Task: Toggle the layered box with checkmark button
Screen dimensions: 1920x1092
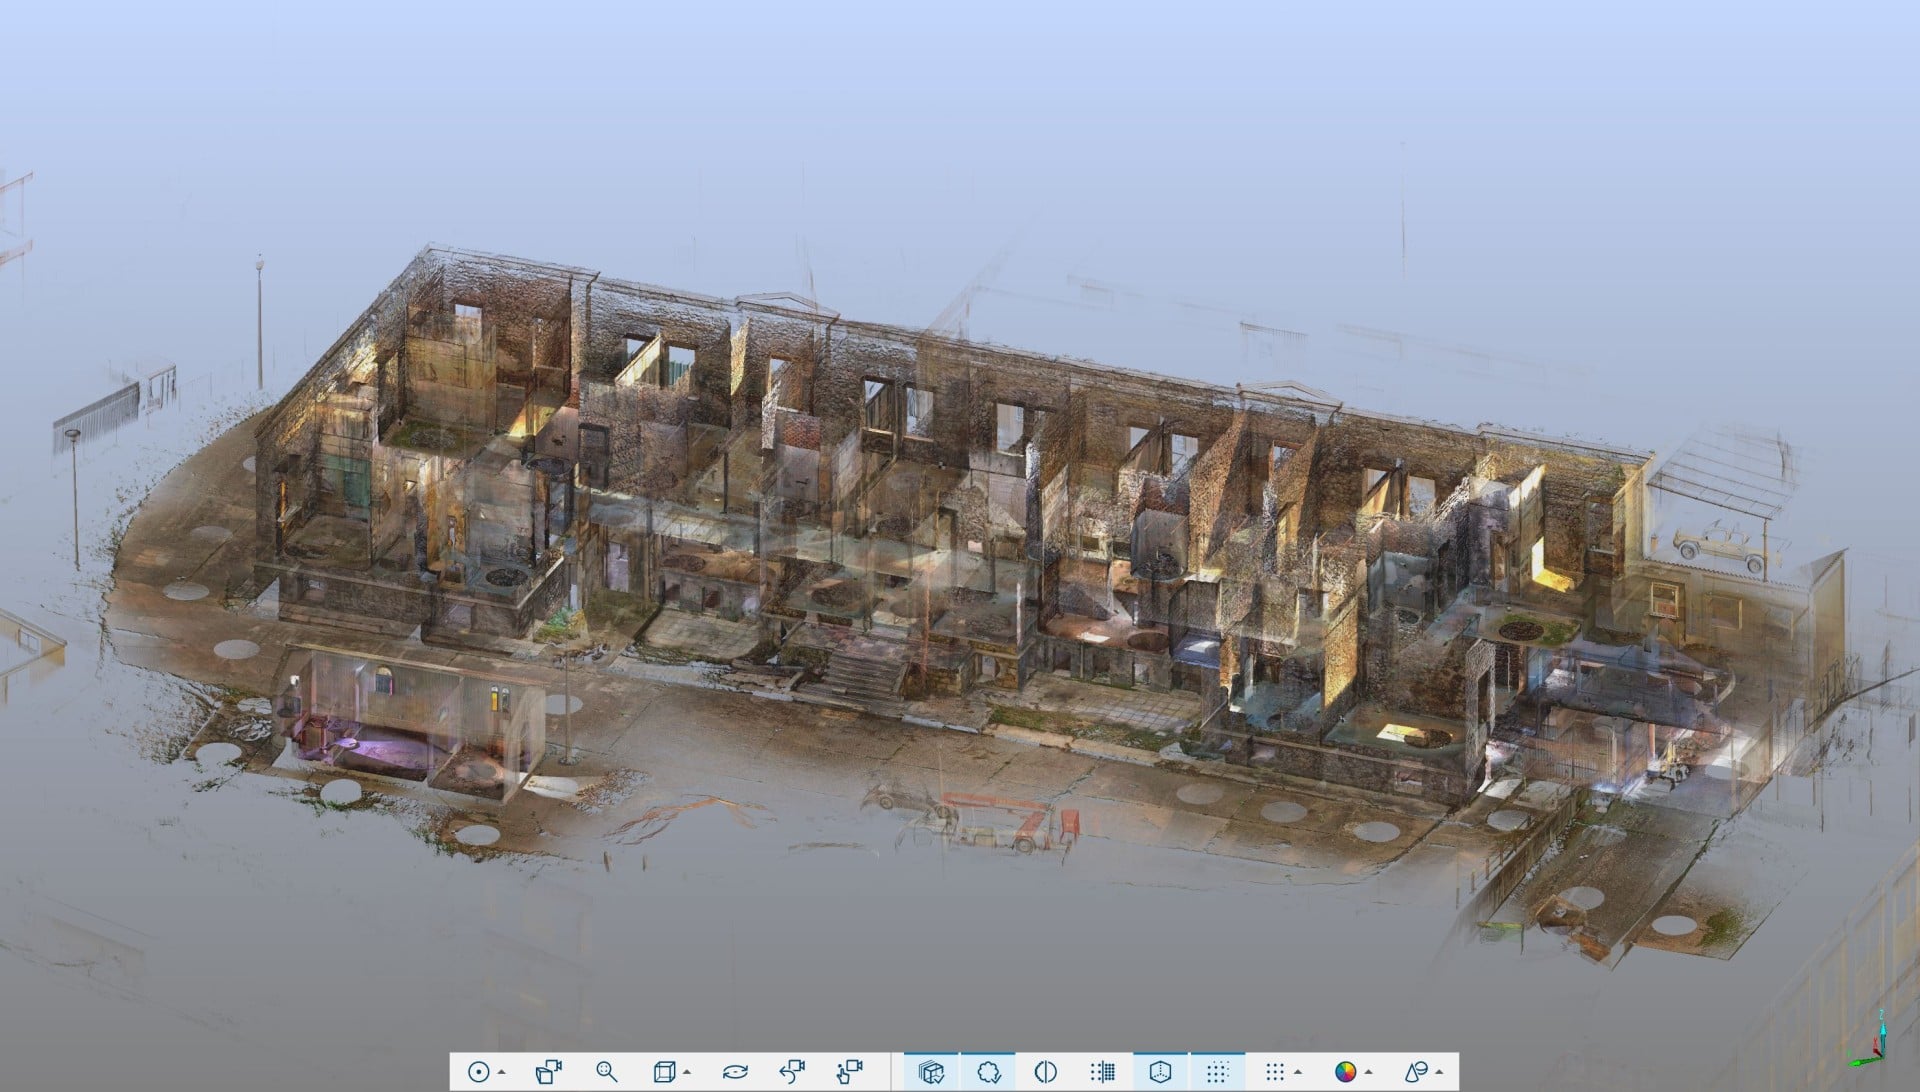Action: 931,1072
